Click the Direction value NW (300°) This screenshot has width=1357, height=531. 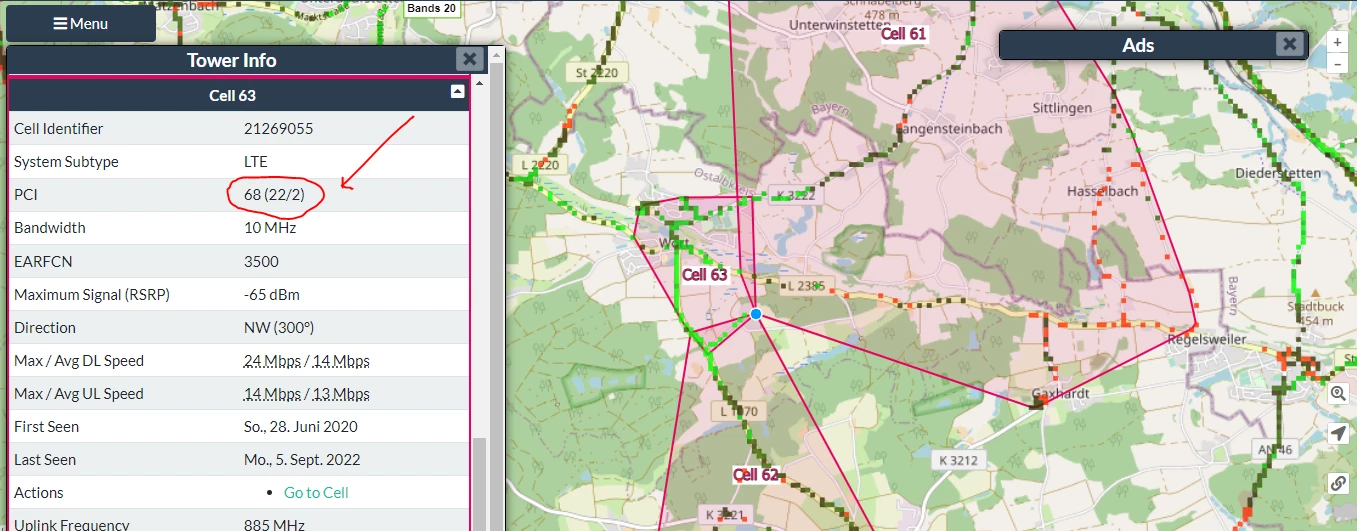(x=279, y=327)
